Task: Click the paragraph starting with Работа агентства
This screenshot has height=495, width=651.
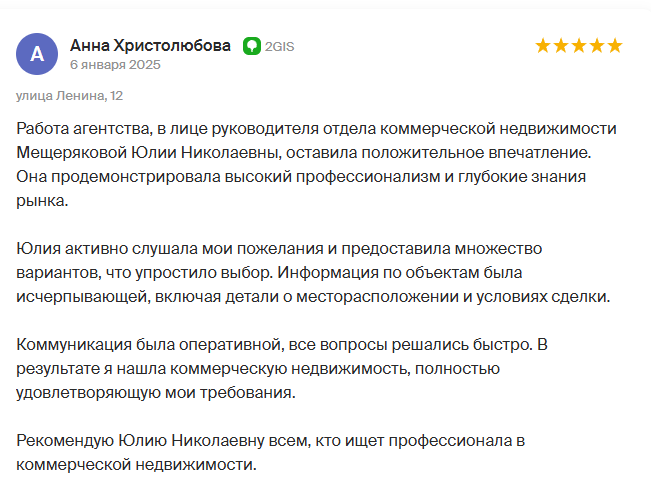Action: pos(316,164)
